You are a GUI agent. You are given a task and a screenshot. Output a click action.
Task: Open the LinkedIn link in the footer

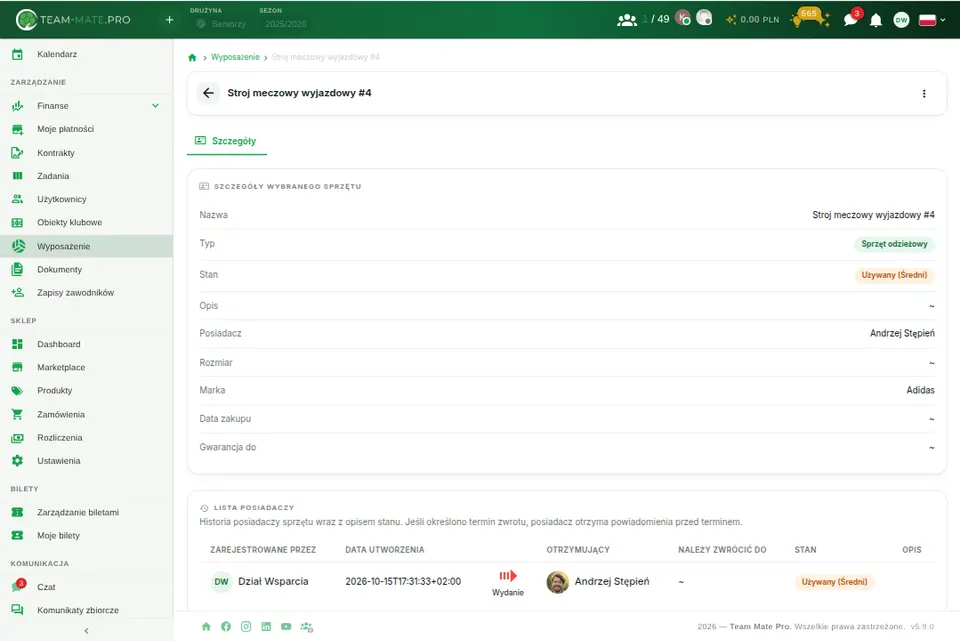[x=266, y=626]
